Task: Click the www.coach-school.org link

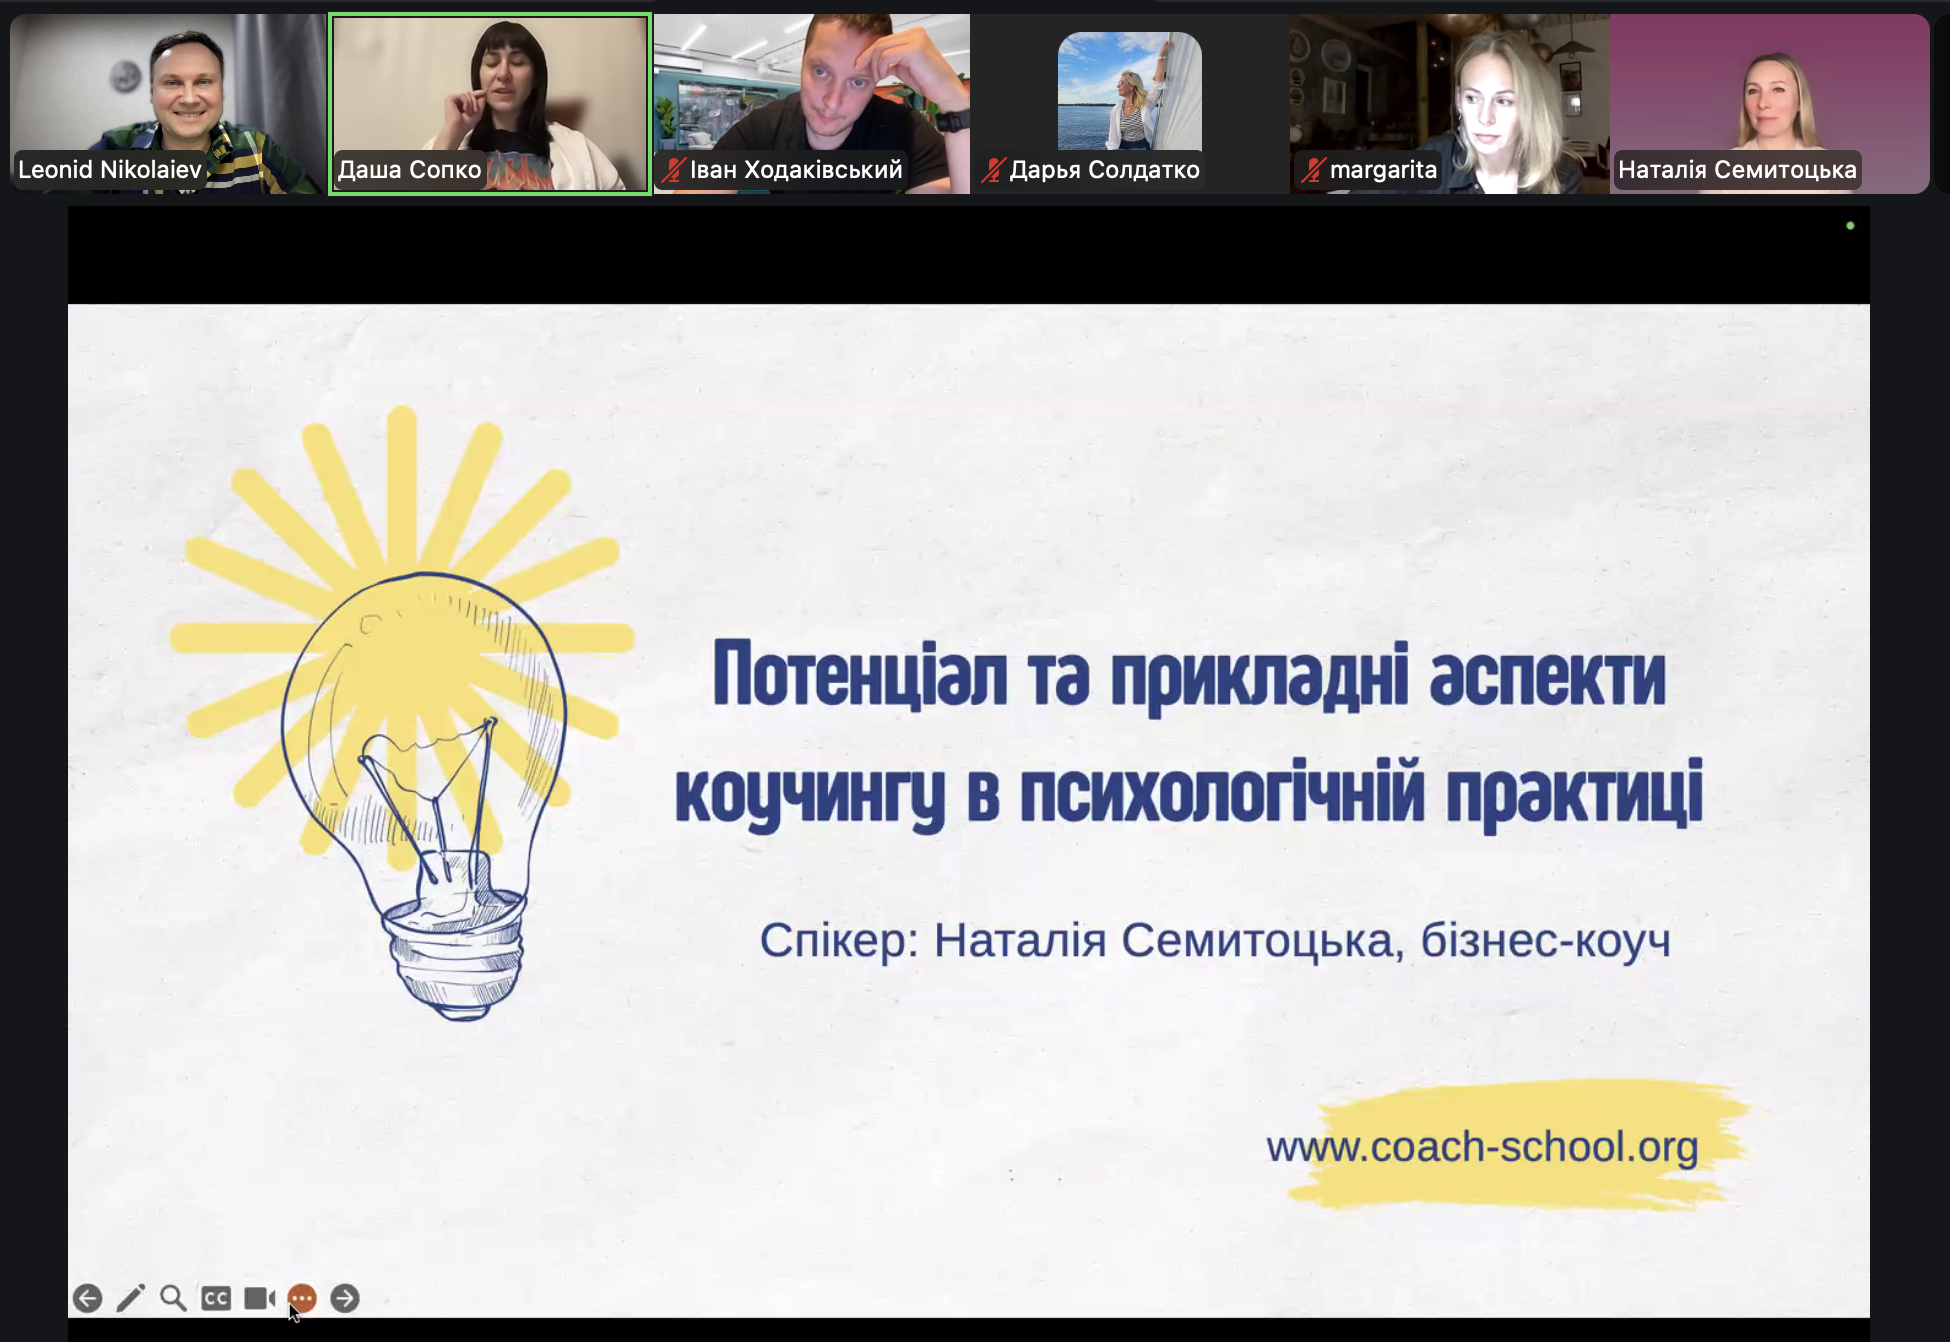Action: coord(1482,1147)
